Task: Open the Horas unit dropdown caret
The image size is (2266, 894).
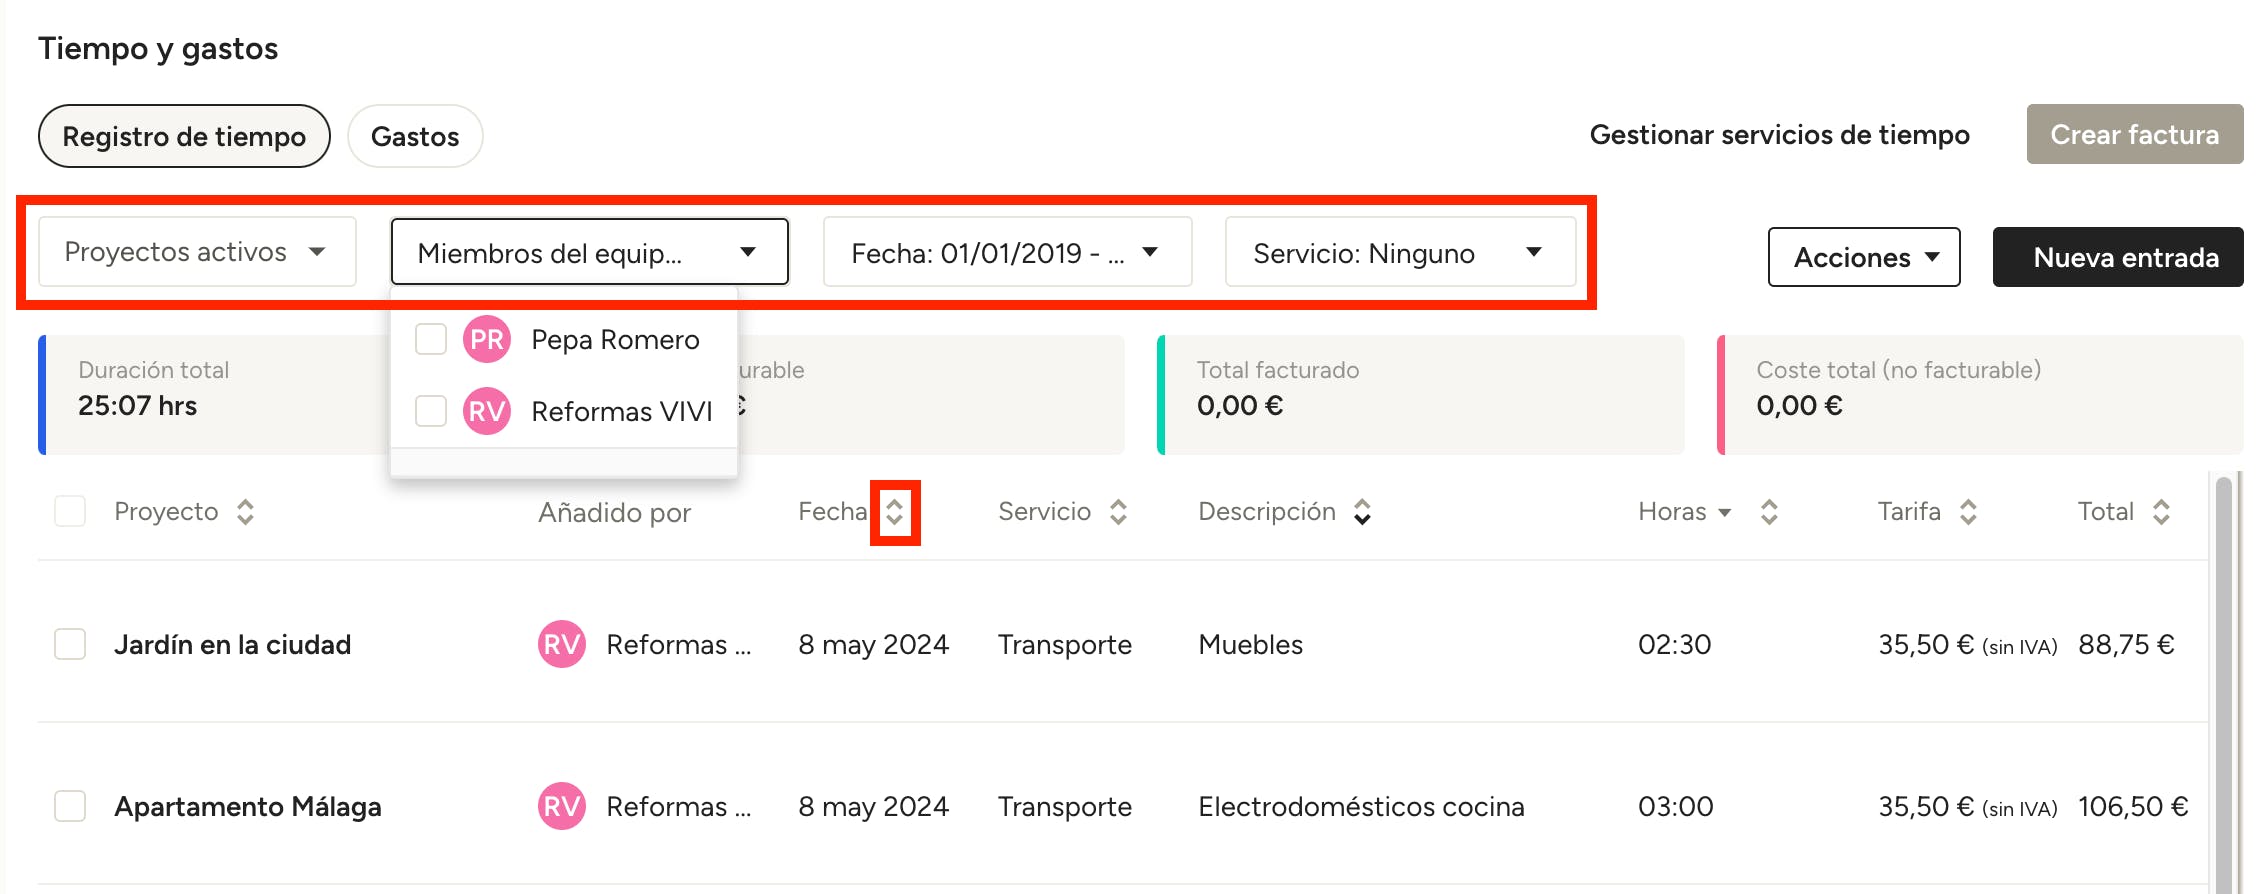Action: 1725,513
